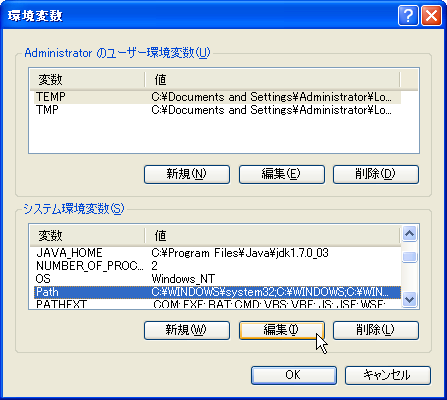Sort user variables by 変数 column header
The height and width of the screenshot is (400, 447).
tap(87, 80)
